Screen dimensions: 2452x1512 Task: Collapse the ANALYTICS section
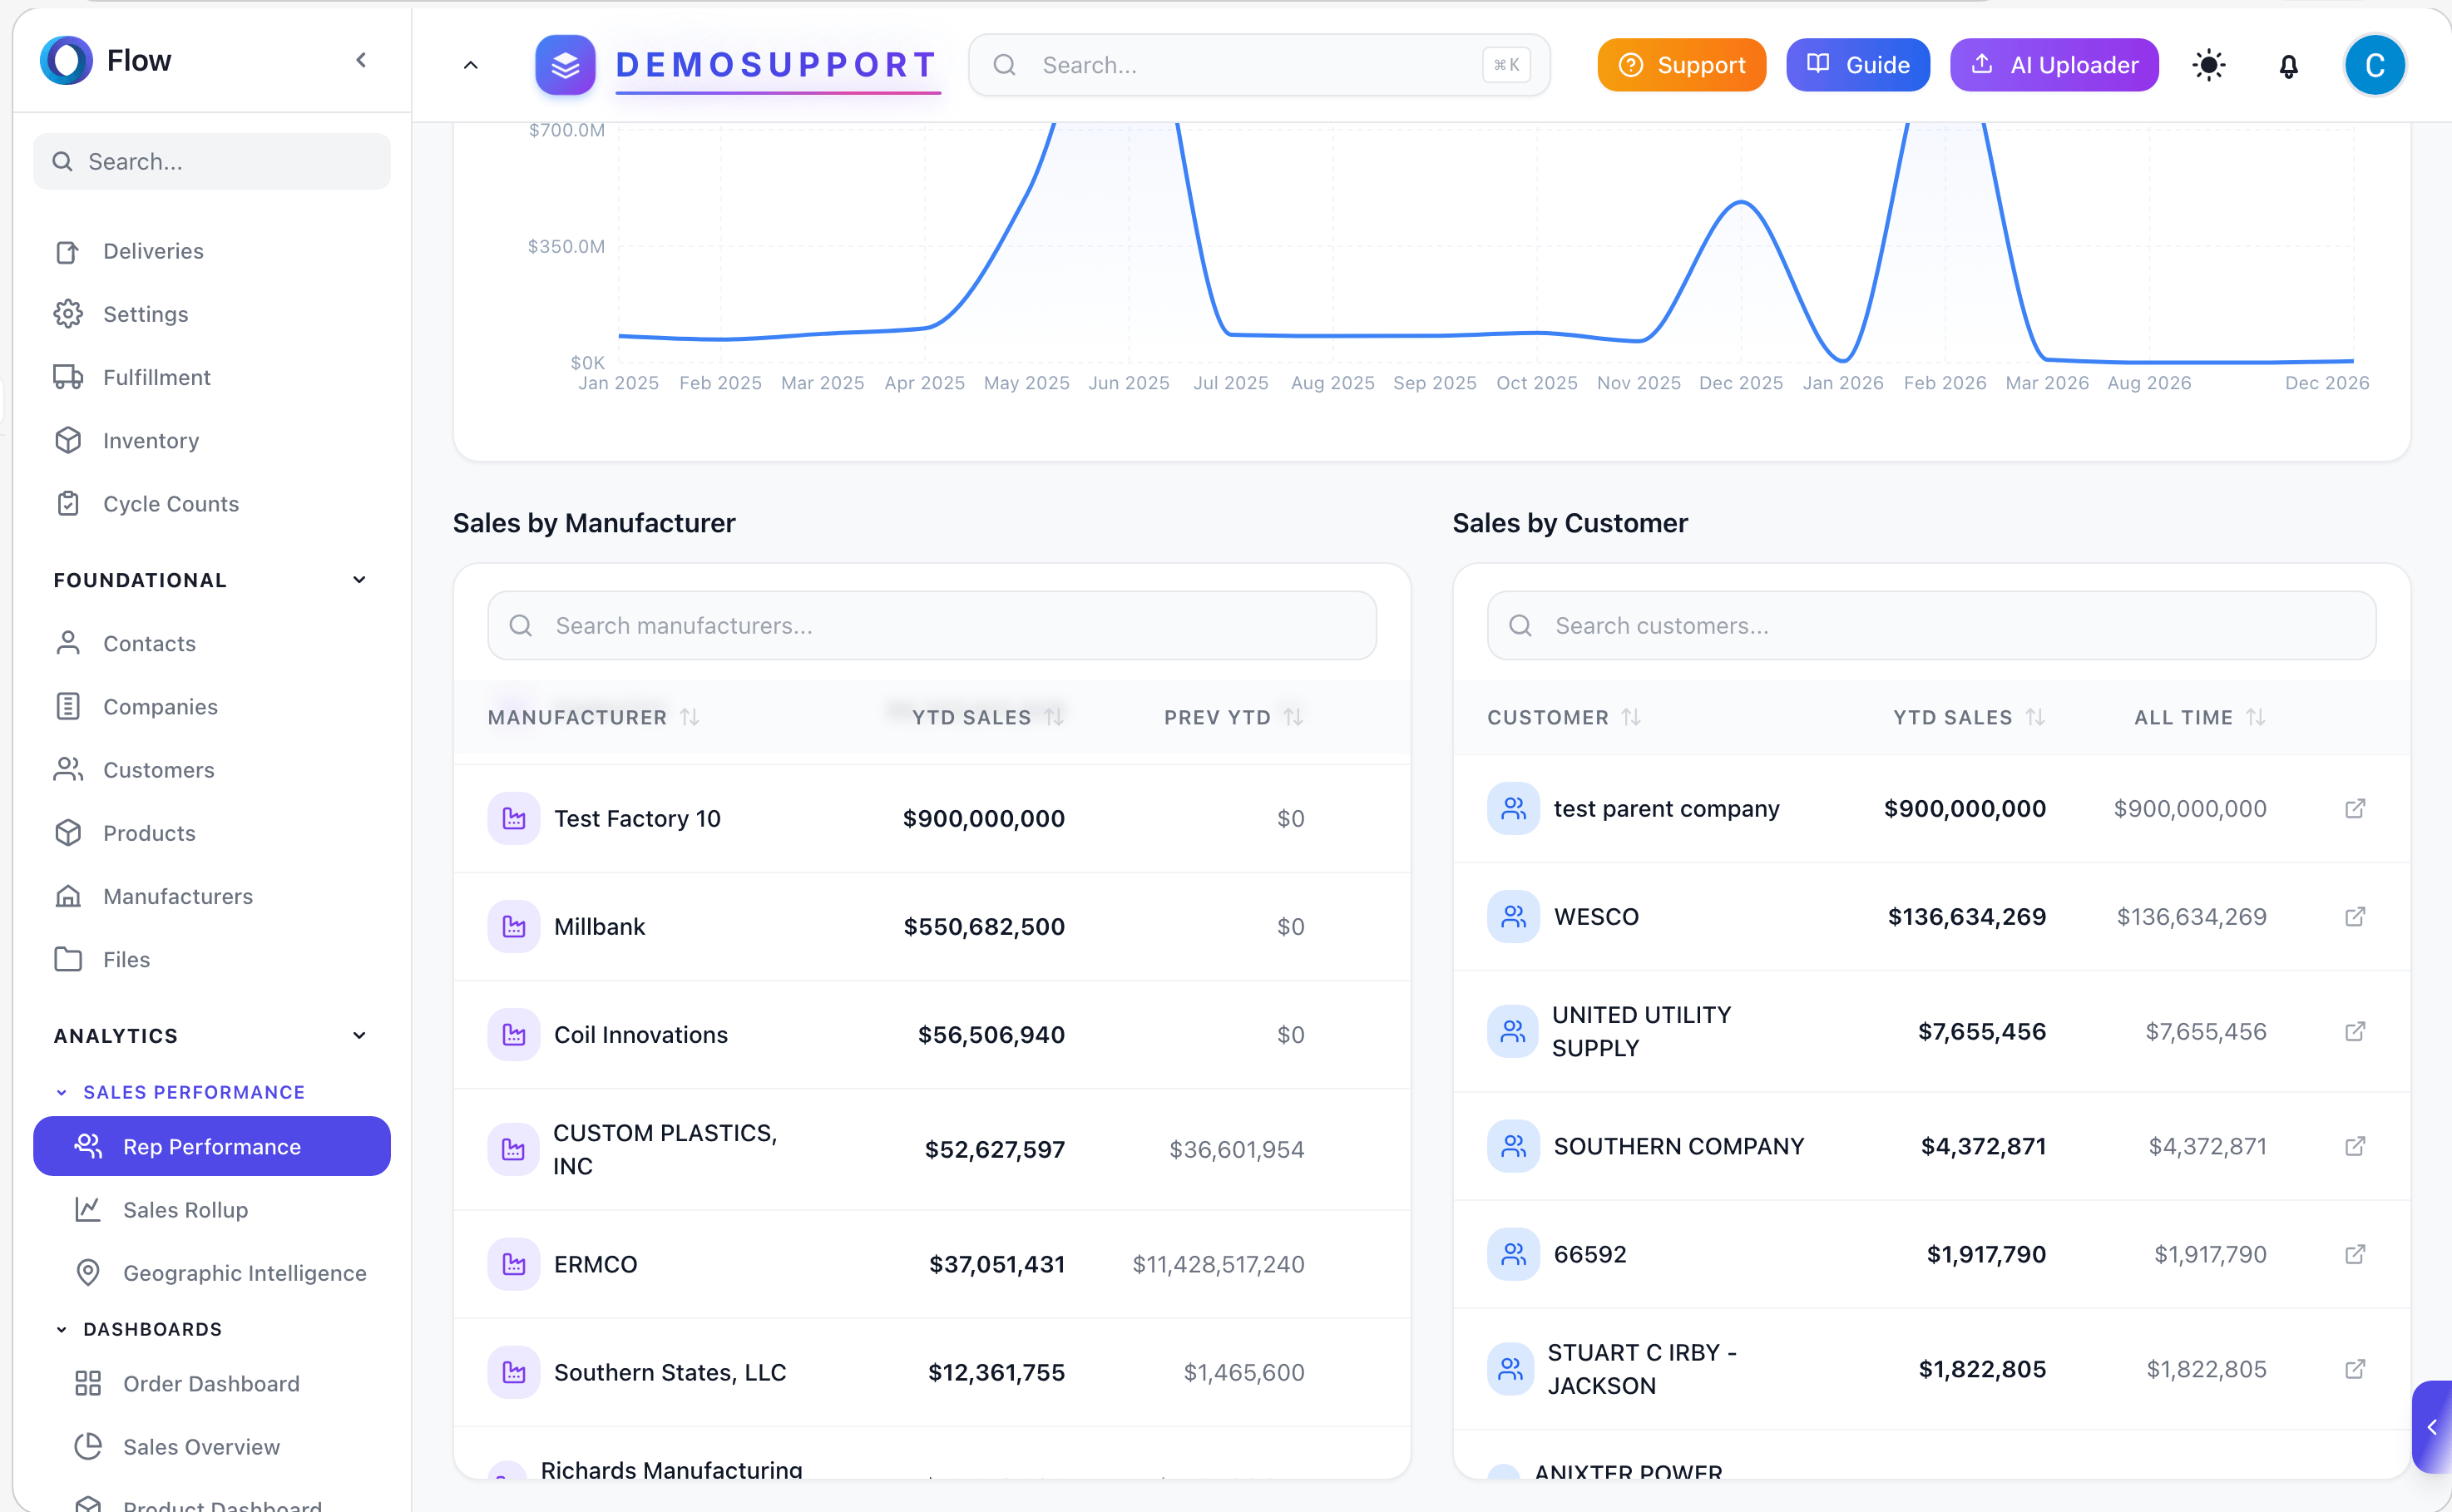click(359, 1035)
